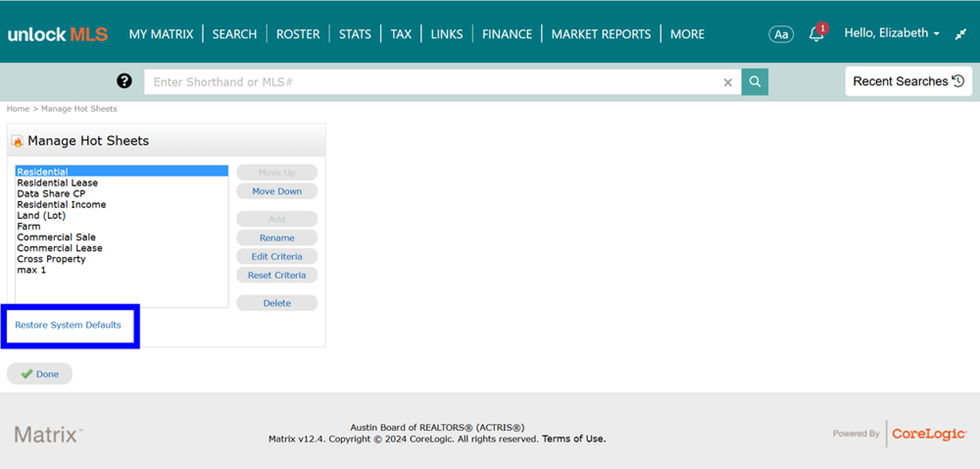Click the Recent Searches button
980x469 pixels.
pyautogui.click(x=909, y=81)
